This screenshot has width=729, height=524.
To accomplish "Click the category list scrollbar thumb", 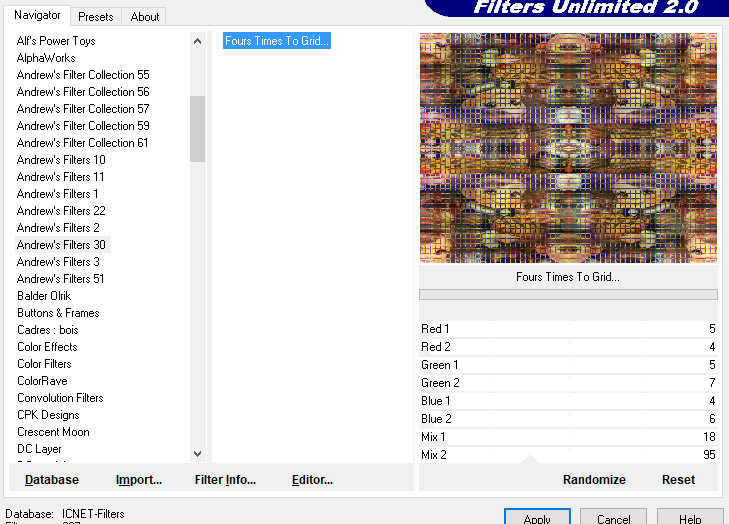I will [198, 129].
